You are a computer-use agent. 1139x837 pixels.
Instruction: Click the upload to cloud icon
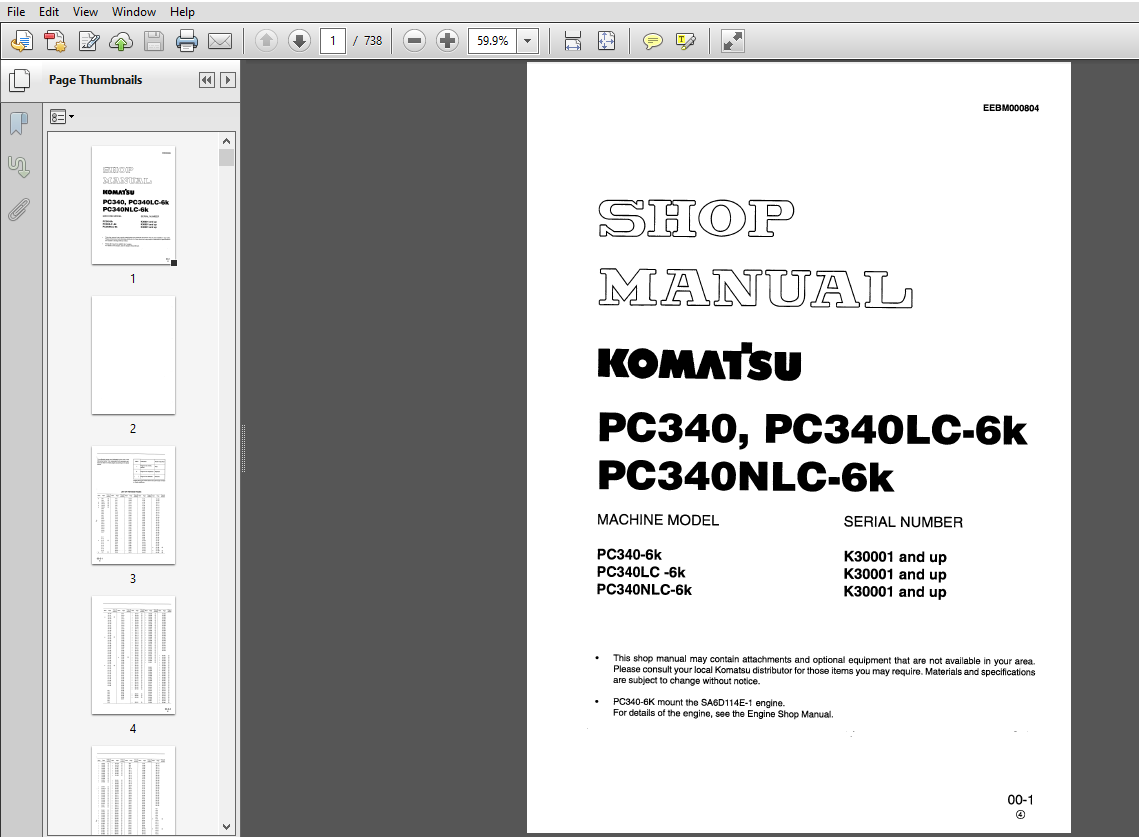121,41
